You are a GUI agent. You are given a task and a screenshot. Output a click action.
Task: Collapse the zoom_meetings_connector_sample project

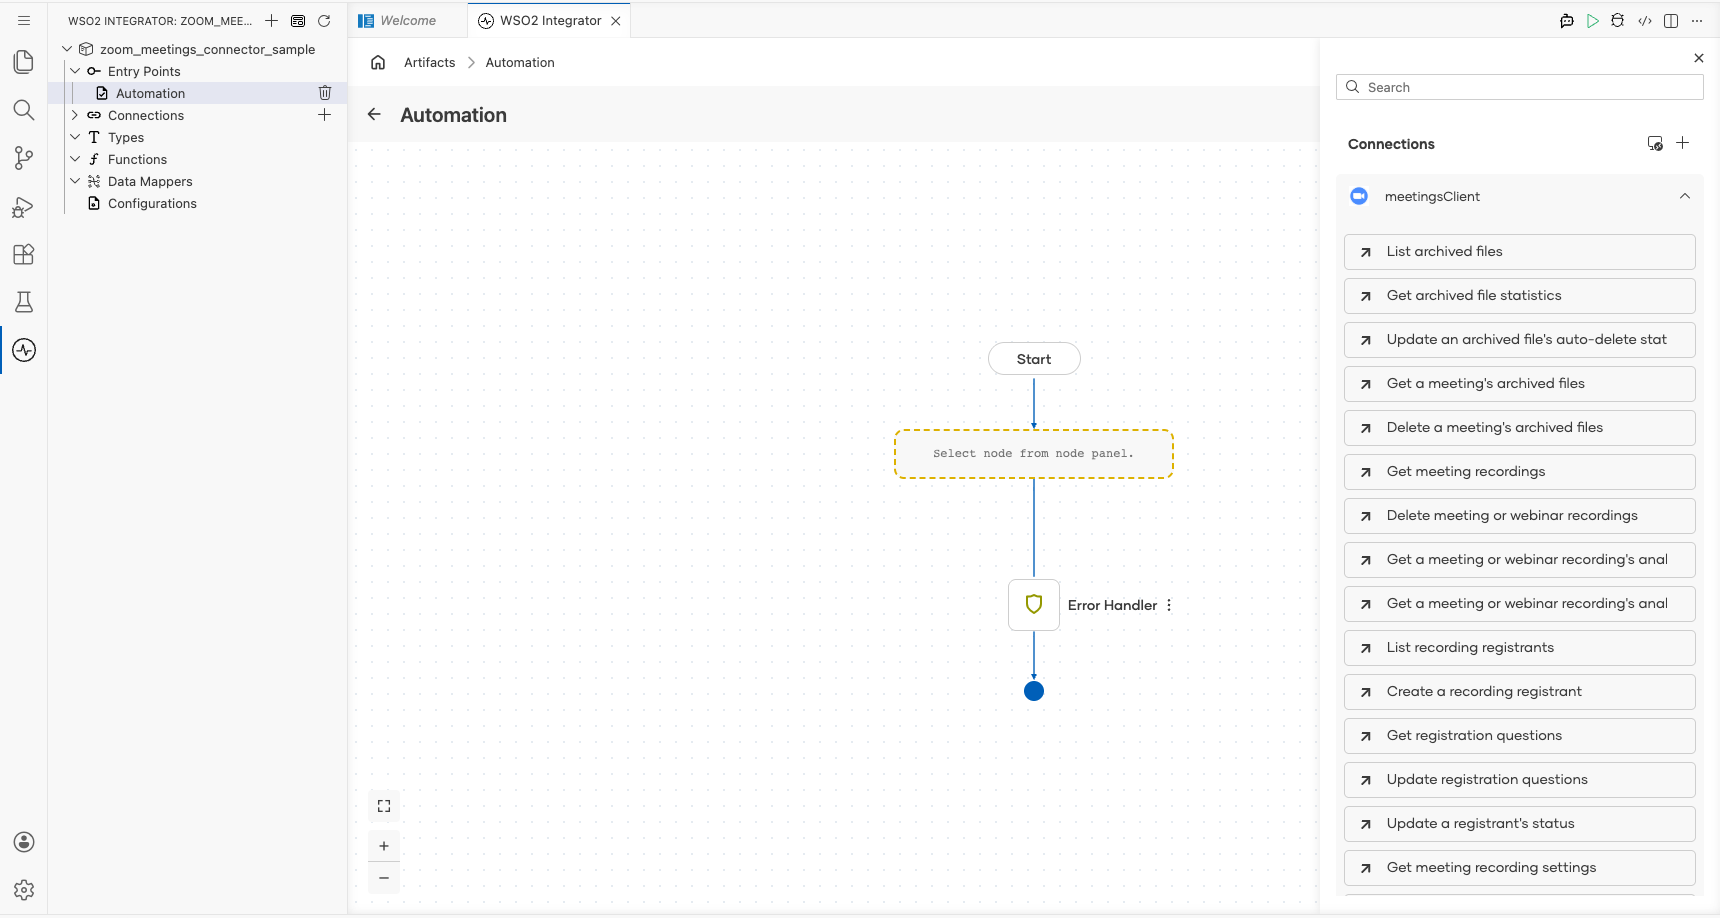67,49
